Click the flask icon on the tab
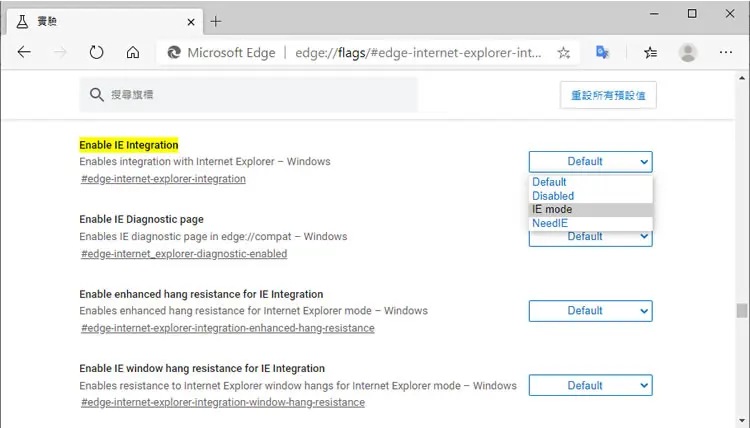Screen dimensions: 750x428 point(22,22)
